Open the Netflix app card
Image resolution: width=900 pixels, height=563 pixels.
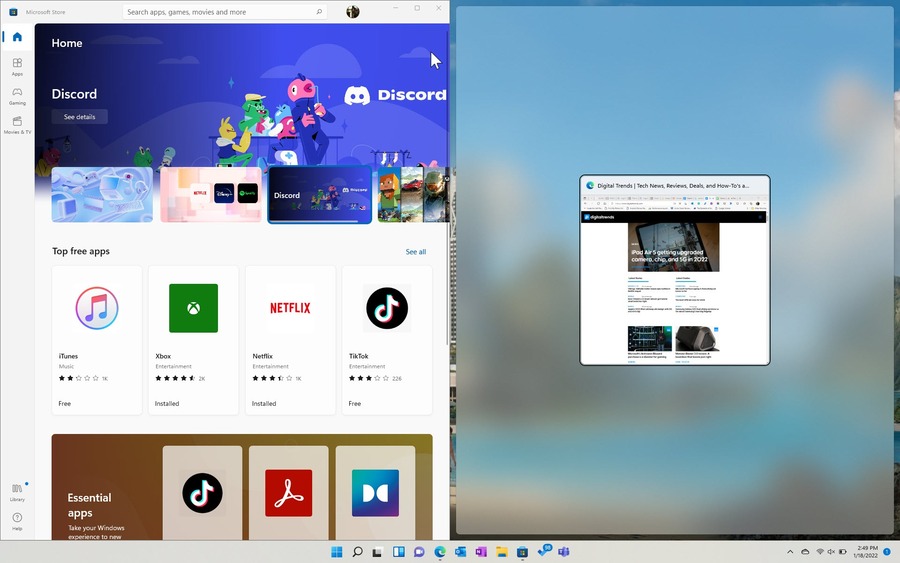(x=290, y=340)
